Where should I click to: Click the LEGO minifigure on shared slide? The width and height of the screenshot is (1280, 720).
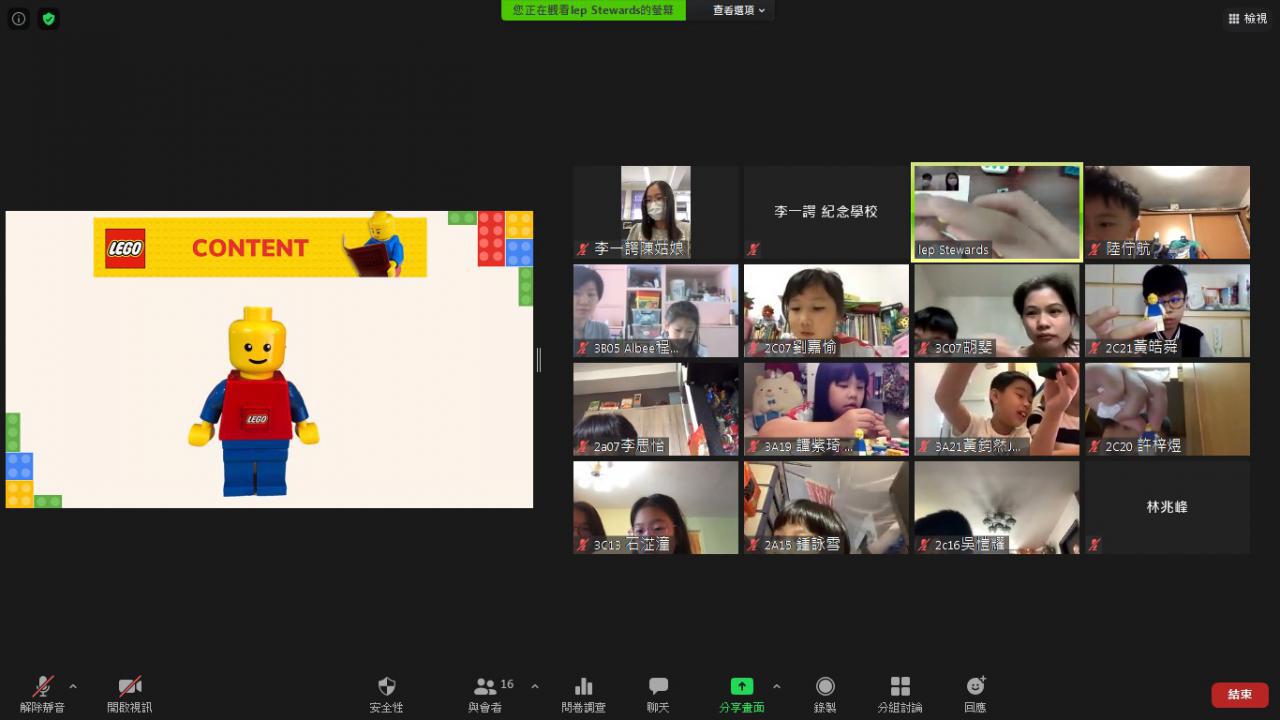pos(254,400)
